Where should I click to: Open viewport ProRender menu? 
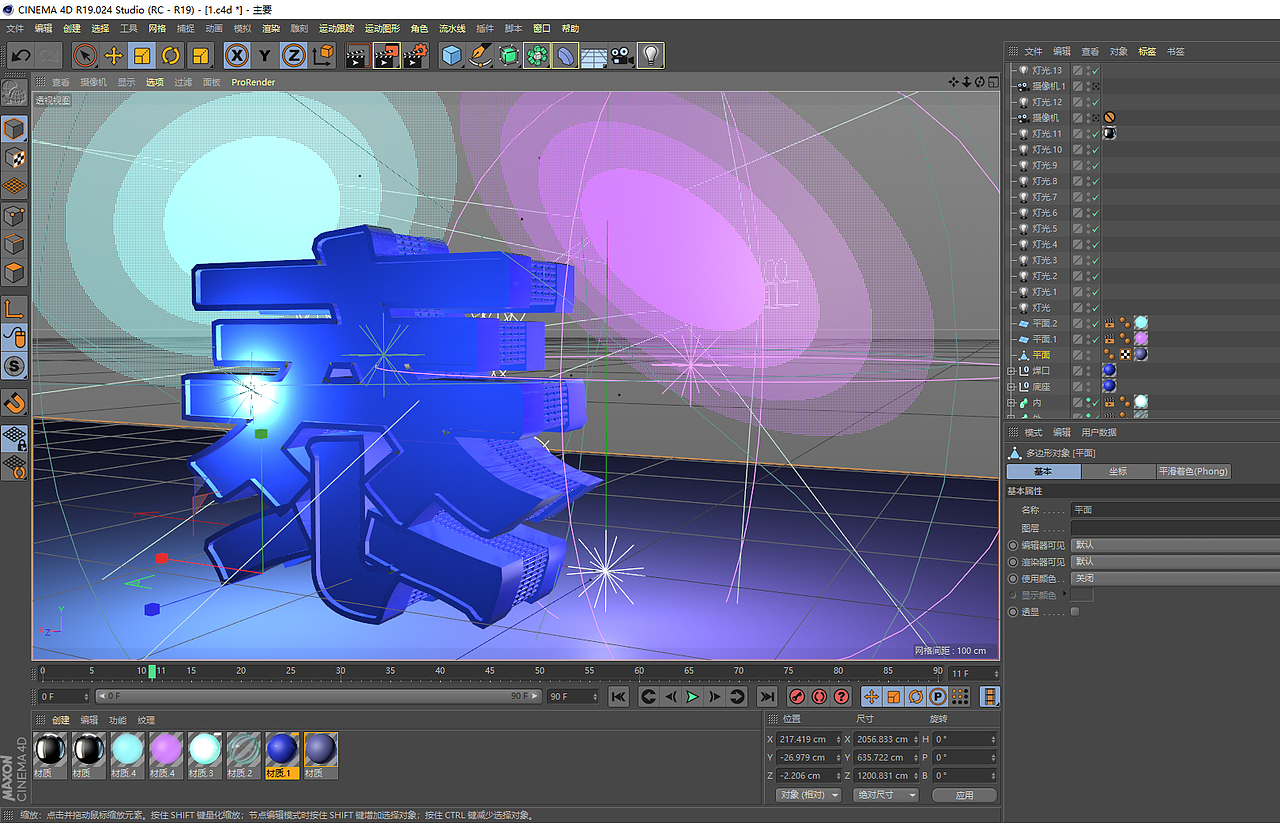(253, 82)
